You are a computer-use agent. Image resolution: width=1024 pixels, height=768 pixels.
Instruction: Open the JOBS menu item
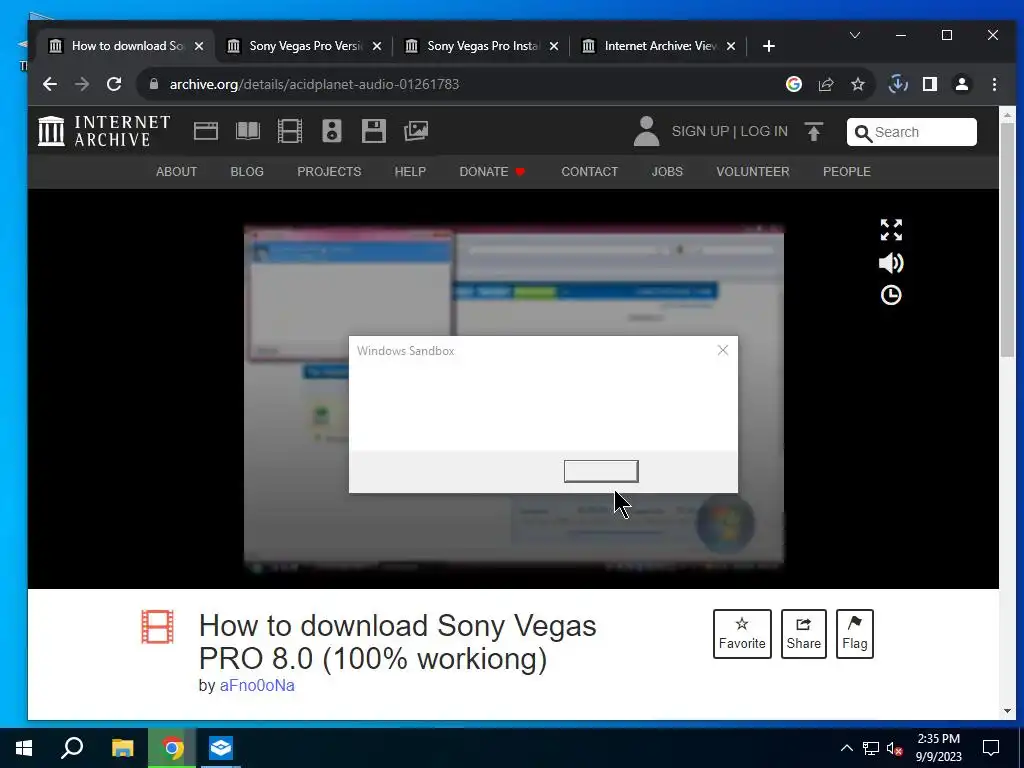[667, 172]
